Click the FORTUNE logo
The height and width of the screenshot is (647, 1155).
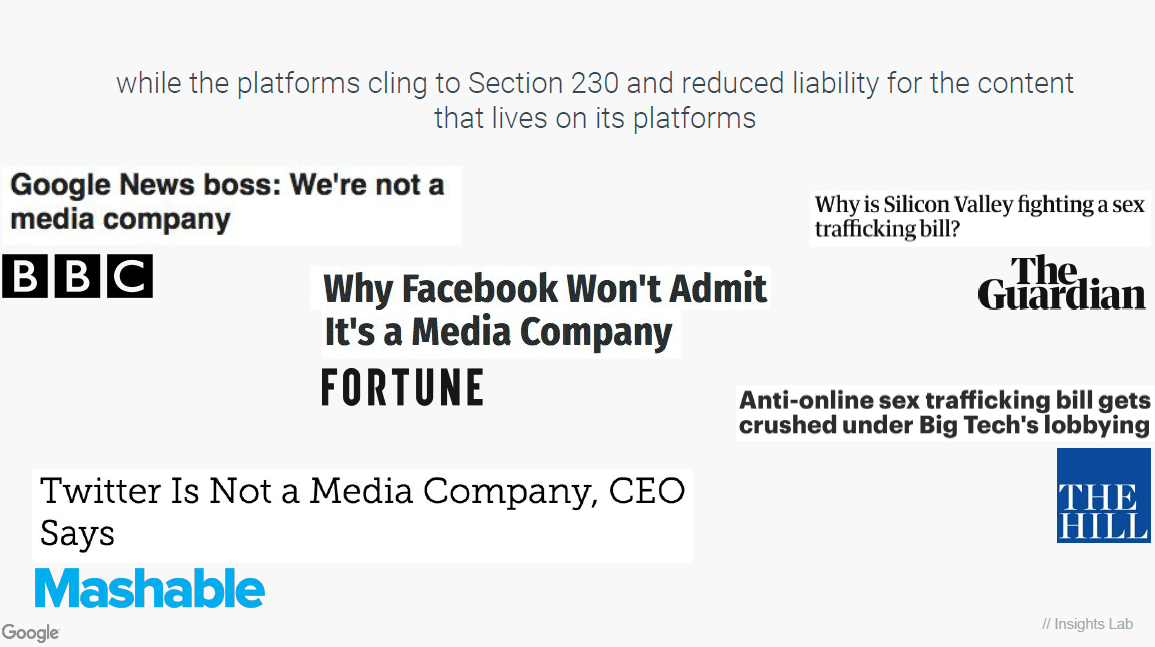click(402, 388)
